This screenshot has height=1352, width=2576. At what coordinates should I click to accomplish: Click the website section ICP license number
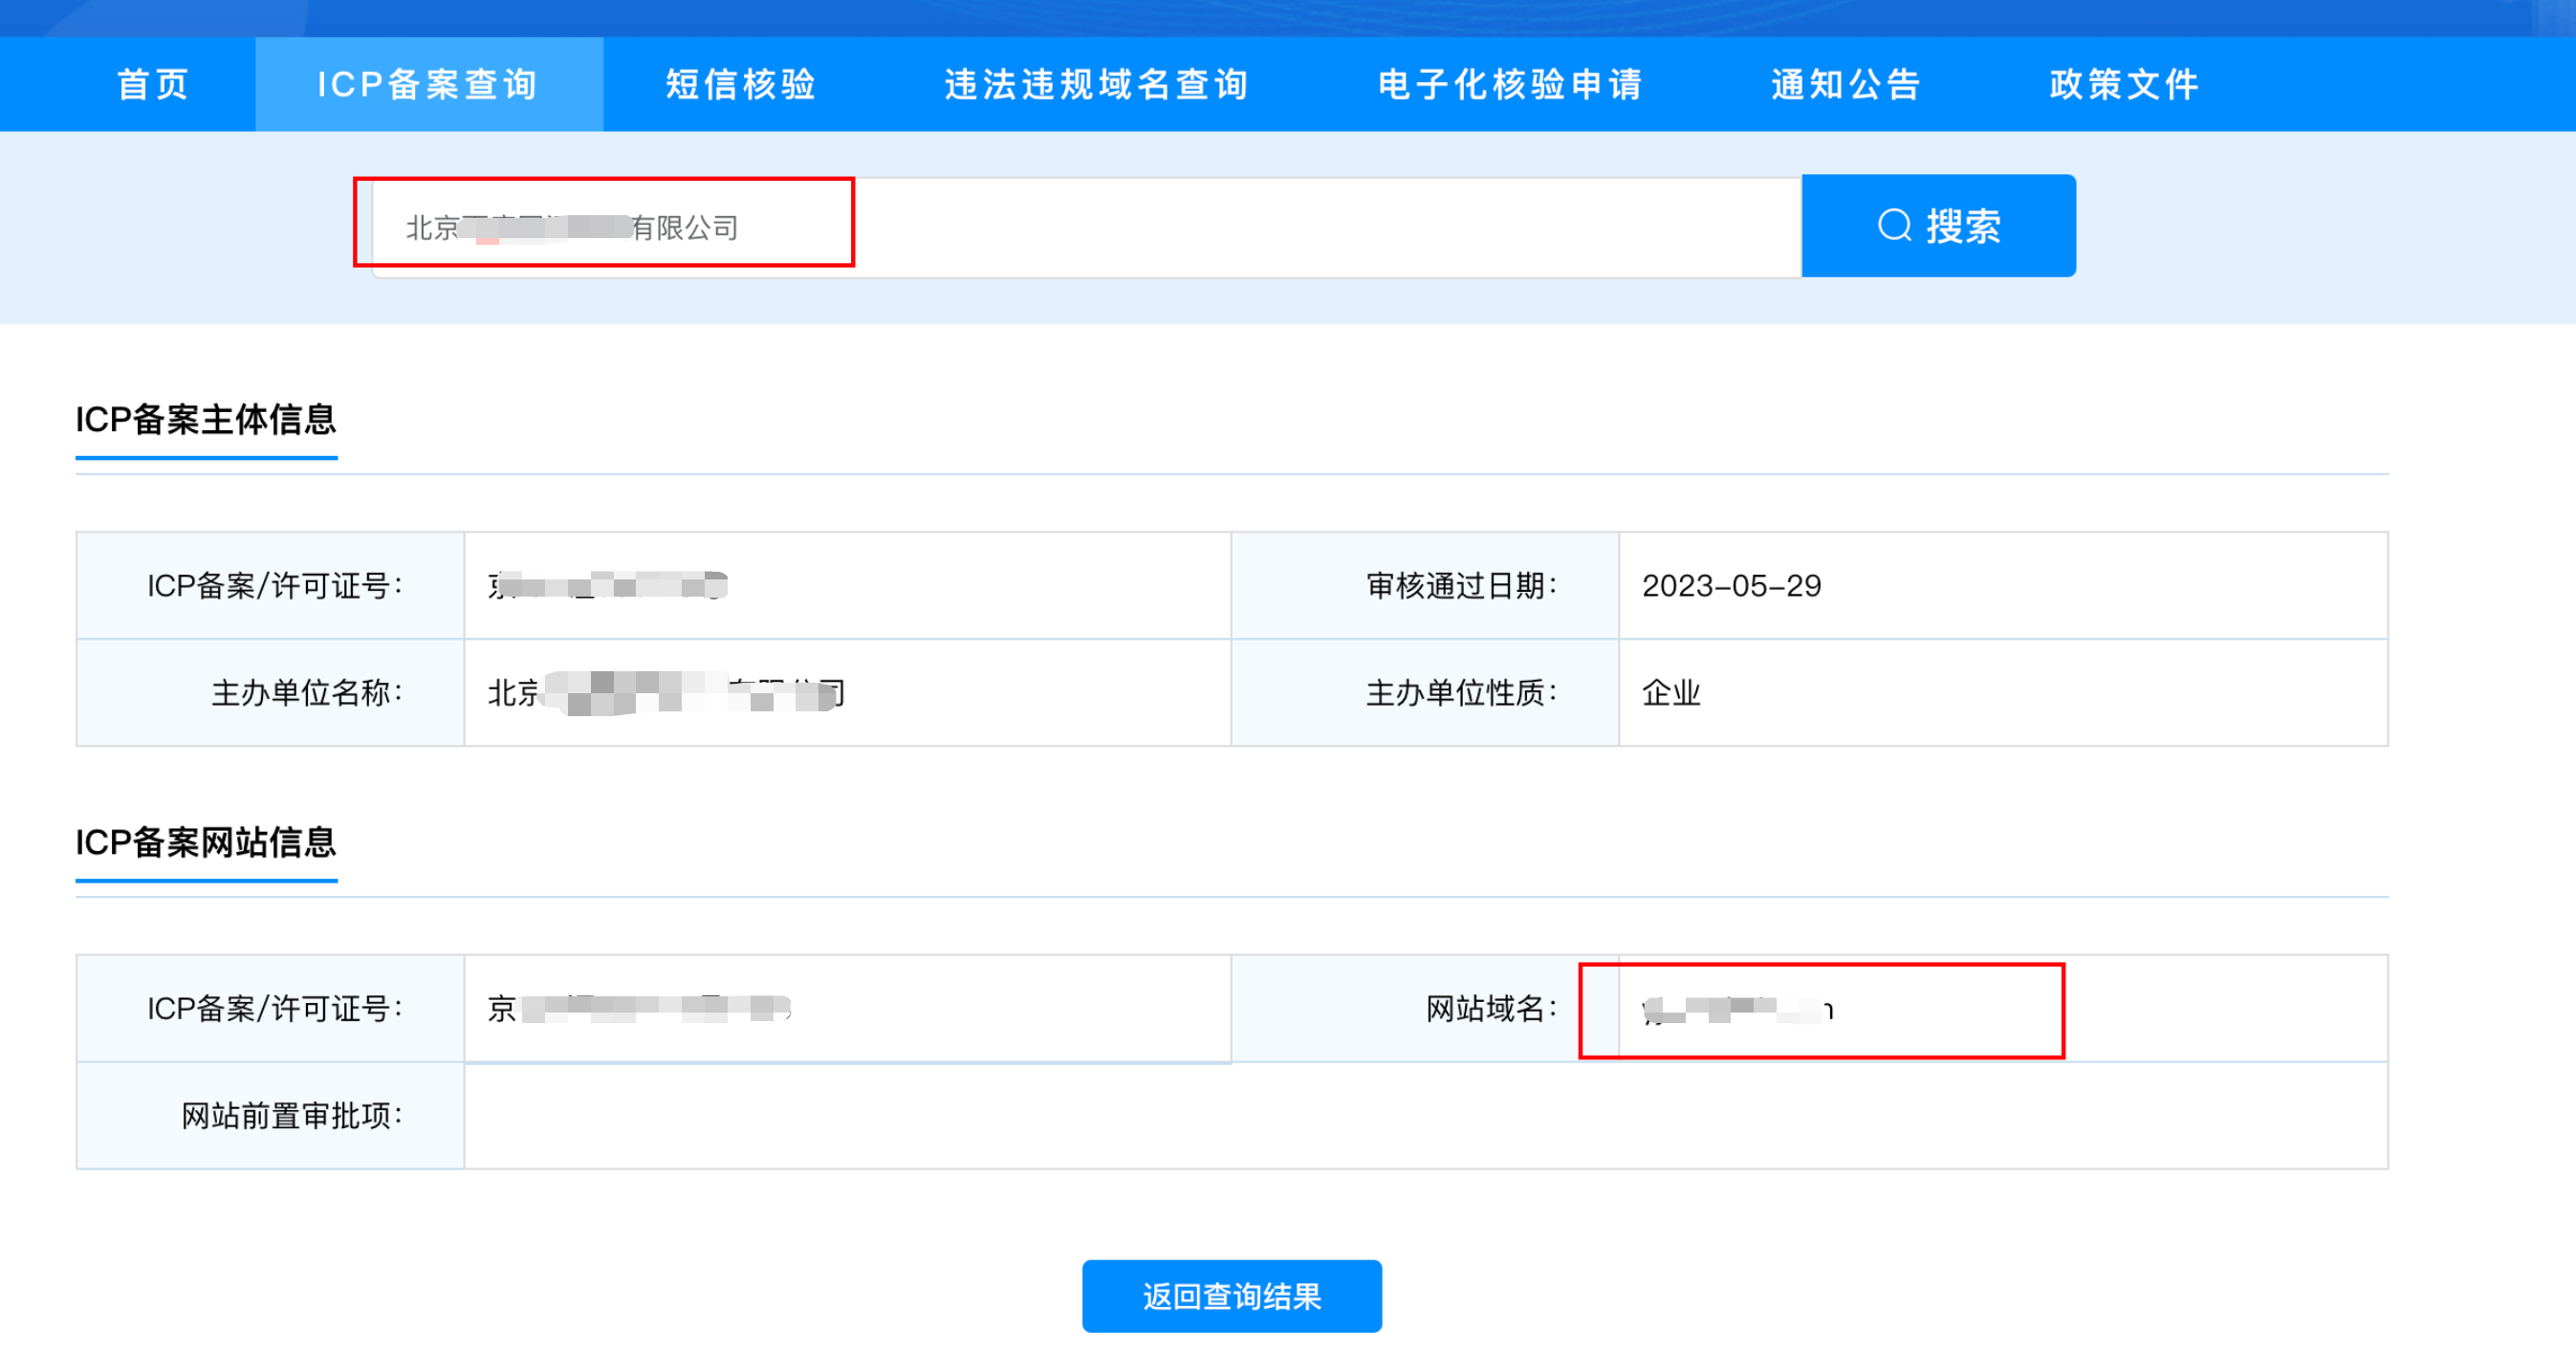[640, 1009]
